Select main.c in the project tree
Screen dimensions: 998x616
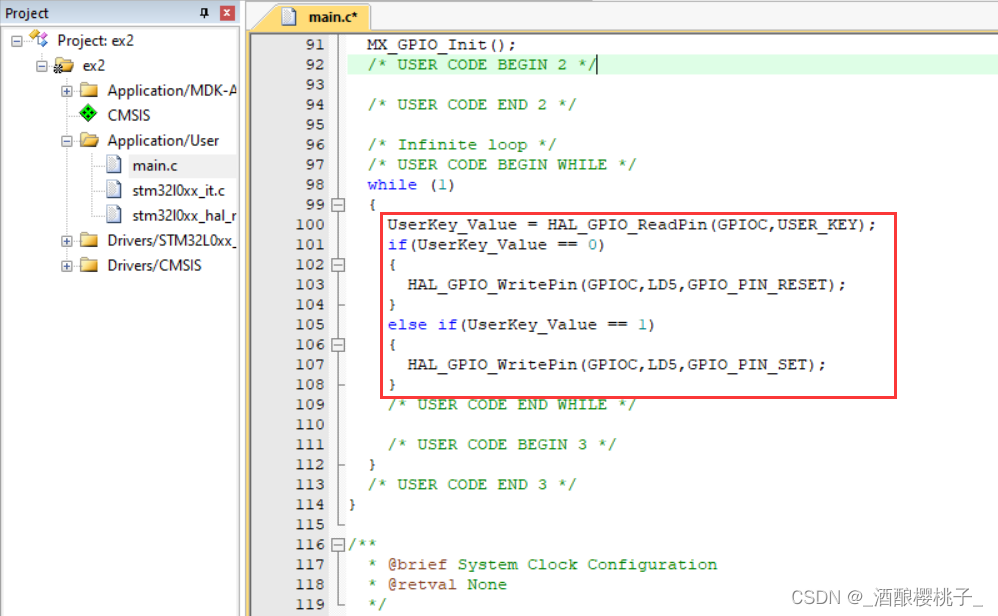pyautogui.click(x=155, y=165)
